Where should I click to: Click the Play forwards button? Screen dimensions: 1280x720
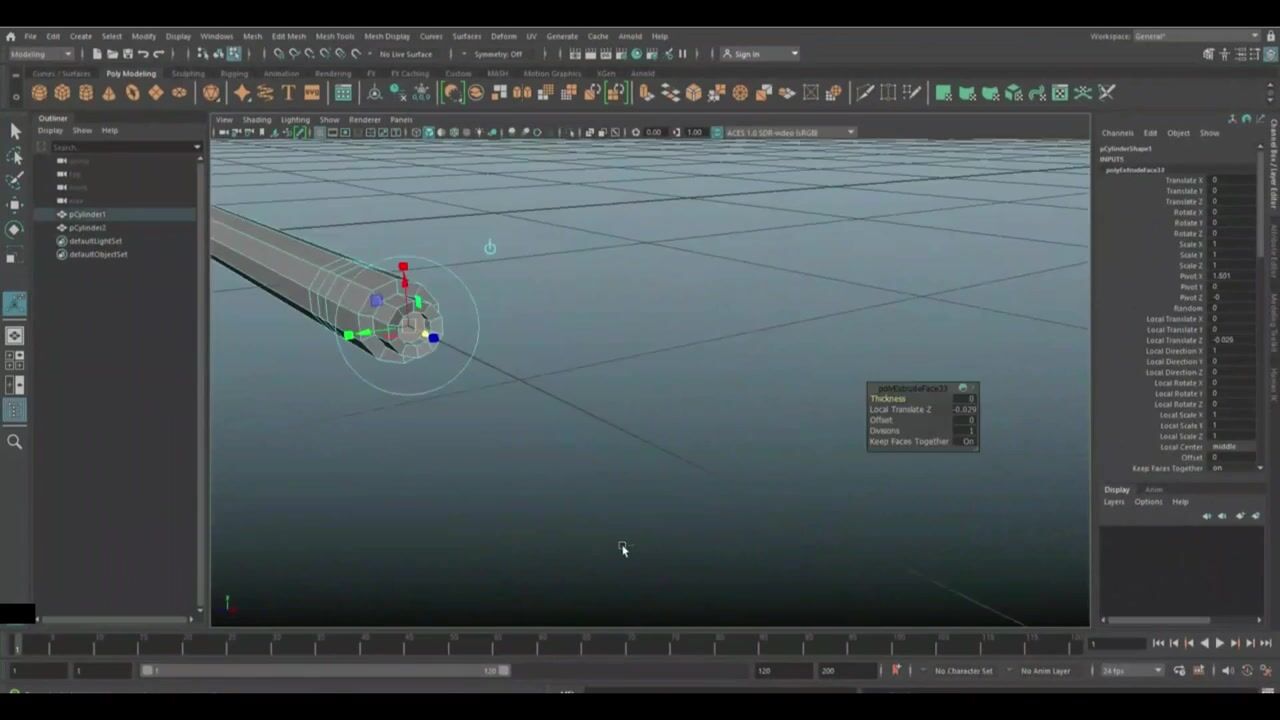tap(1219, 643)
